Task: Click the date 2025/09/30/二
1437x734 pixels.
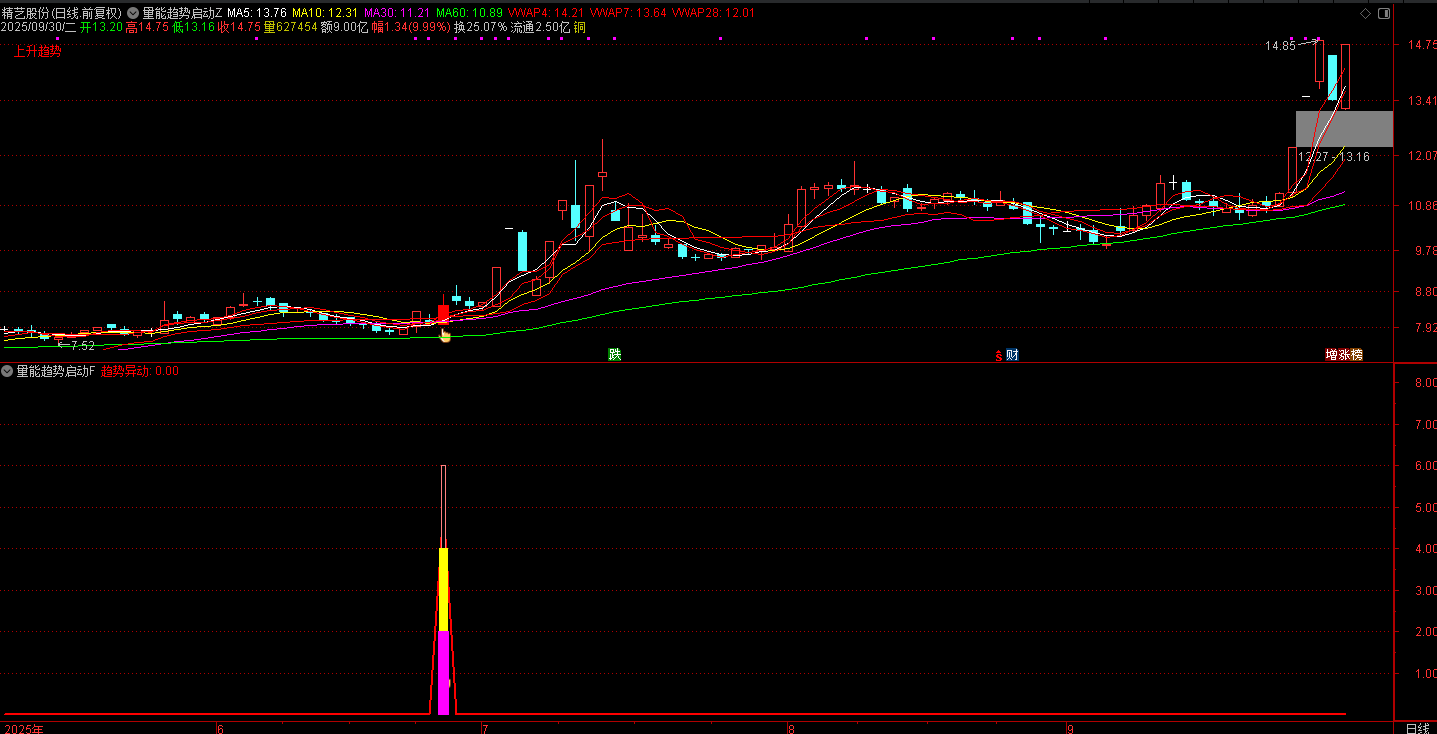Action: tap(39, 28)
